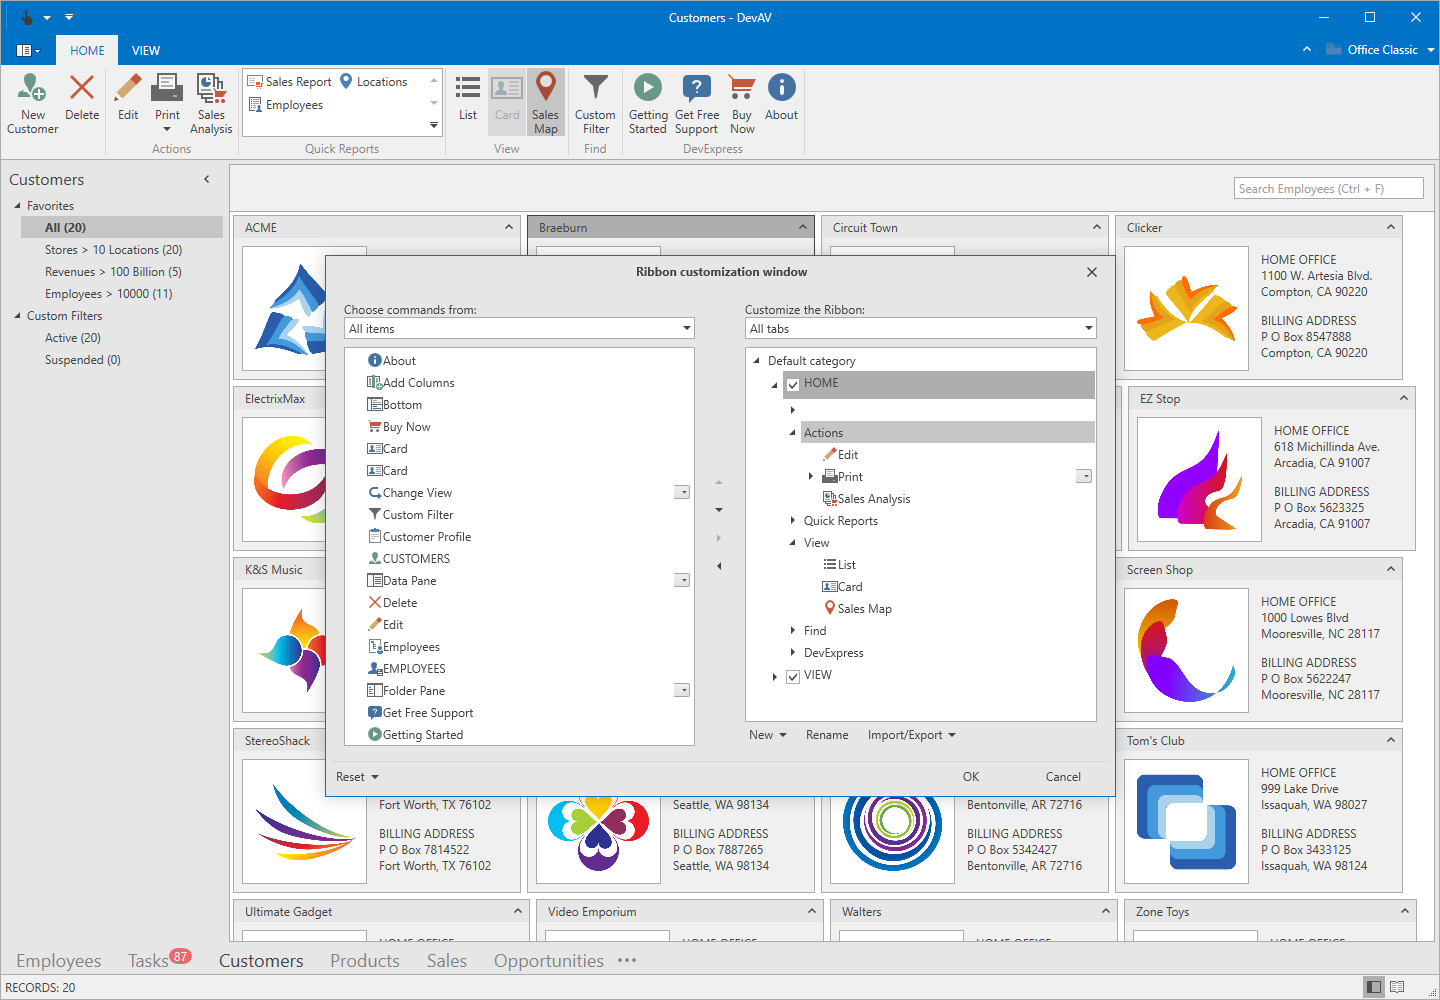Click the Search Employees input field
The height and width of the screenshot is (1000, 1440).
[1328, 189]
